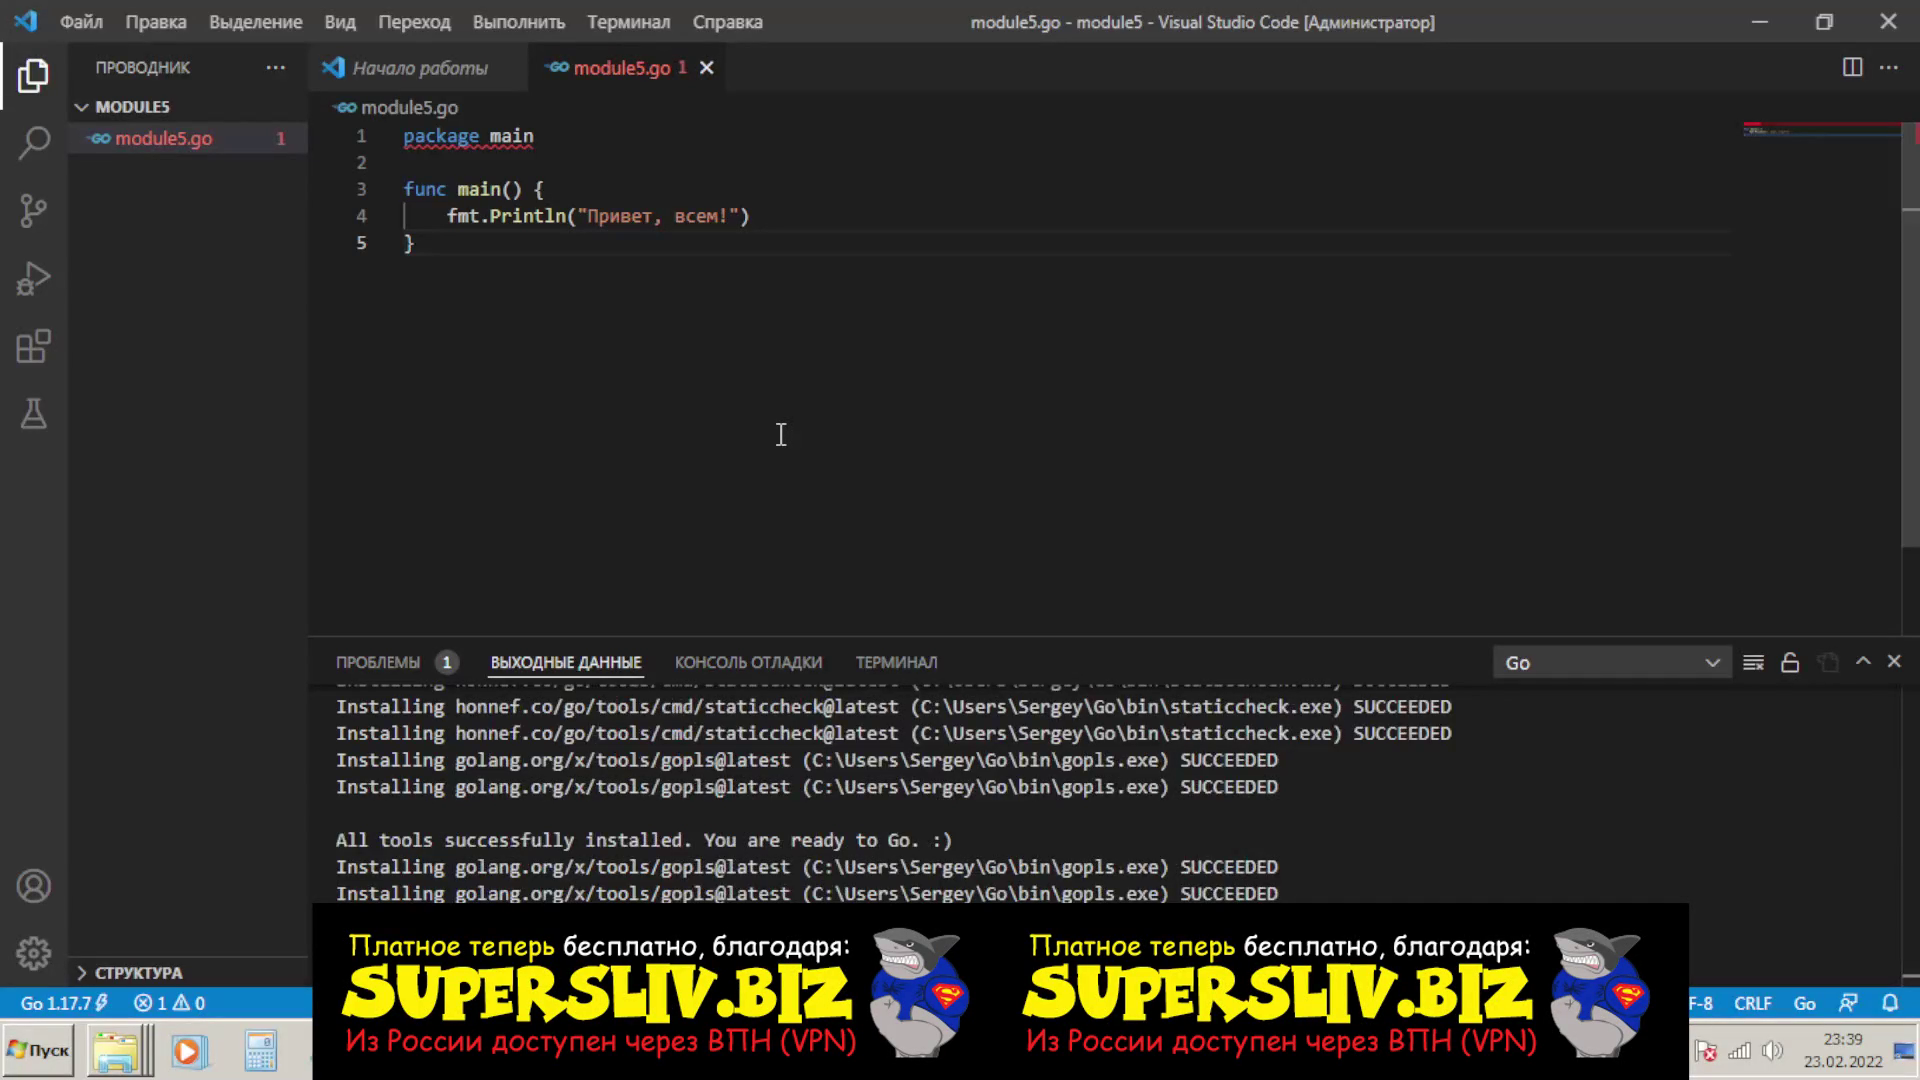Click module5.go in the breadcrumb
The height and width of the screenshot is (1080, 1920).
coord(409,107)
